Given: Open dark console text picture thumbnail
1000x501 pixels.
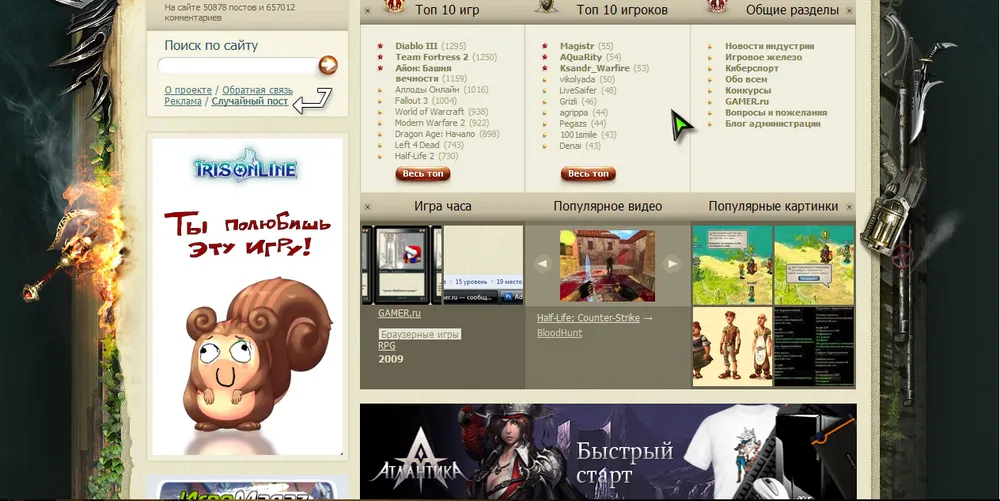Looking at the screenshot, I should 814,346.
